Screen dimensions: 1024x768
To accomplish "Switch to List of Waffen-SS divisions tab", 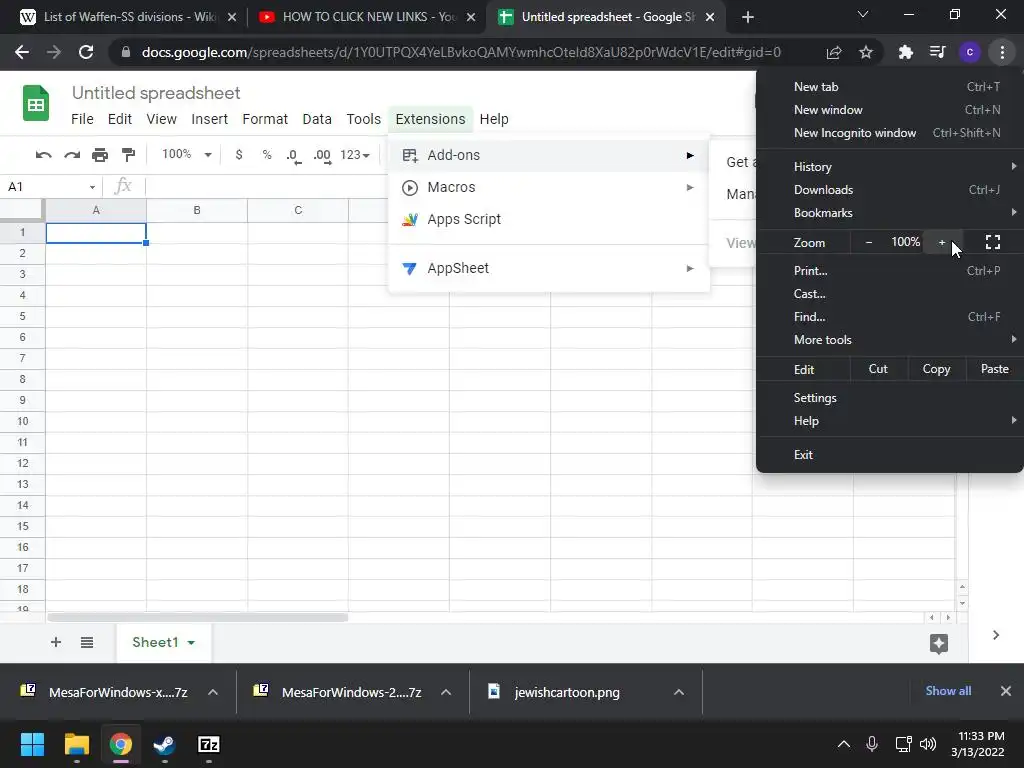I will click(x=127, y=17).
